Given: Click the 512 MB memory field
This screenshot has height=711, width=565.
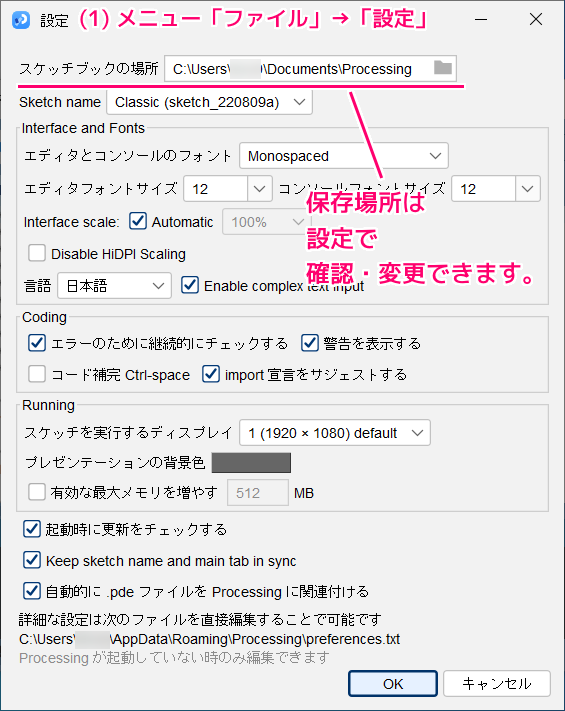Looking at the screenshot, I should coord(258,492).
